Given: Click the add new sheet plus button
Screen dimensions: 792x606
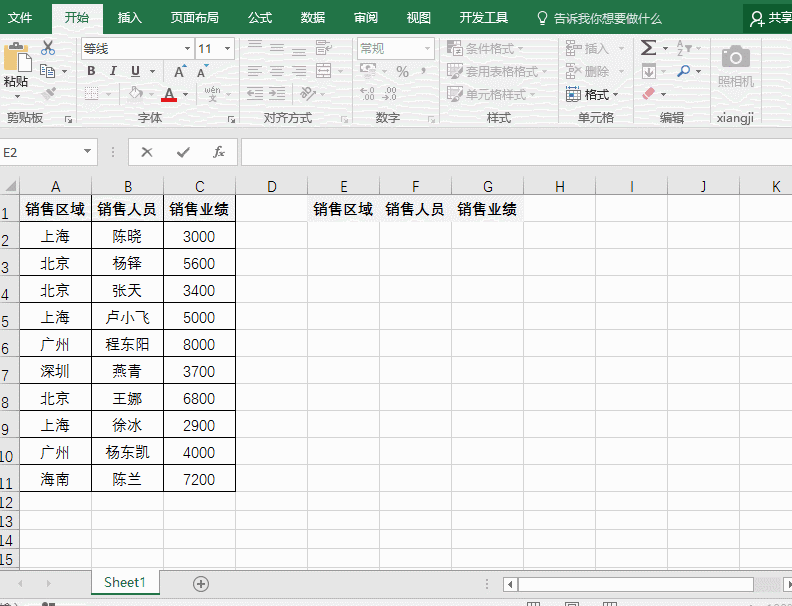Looking at the screenshot, I should [x=201, y=584].
